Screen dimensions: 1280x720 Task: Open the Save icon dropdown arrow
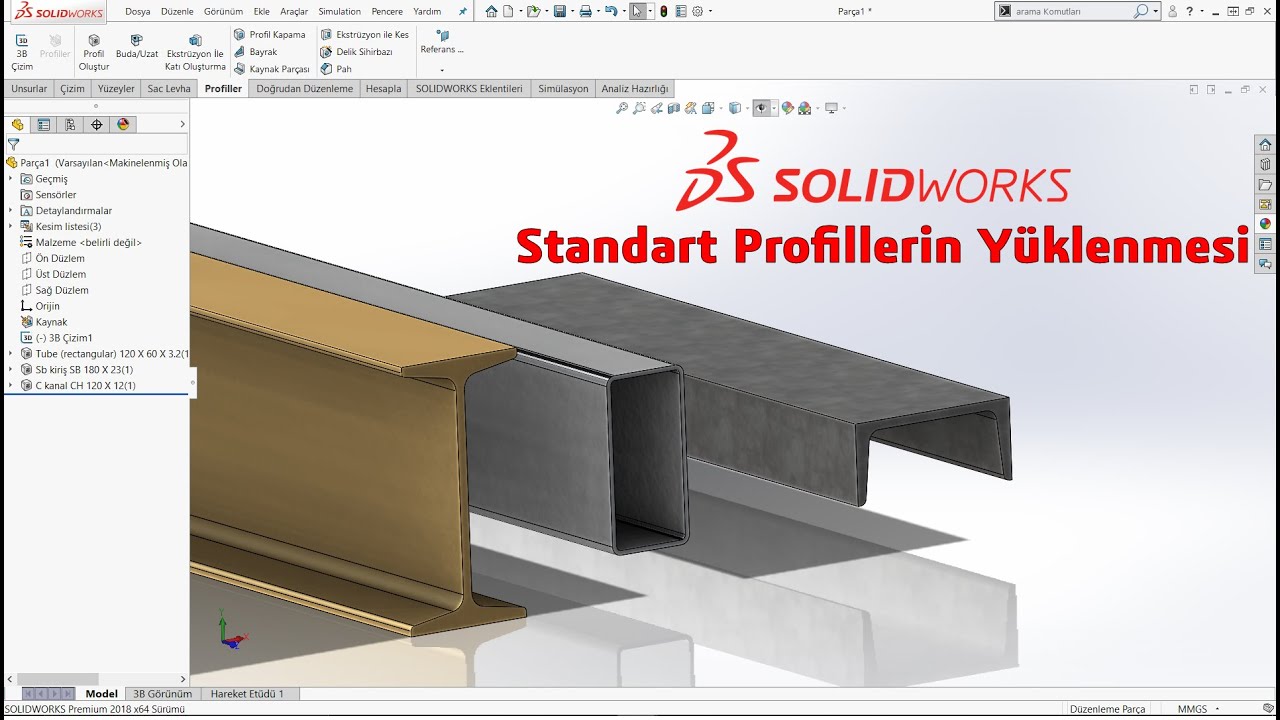coord(571,12)
